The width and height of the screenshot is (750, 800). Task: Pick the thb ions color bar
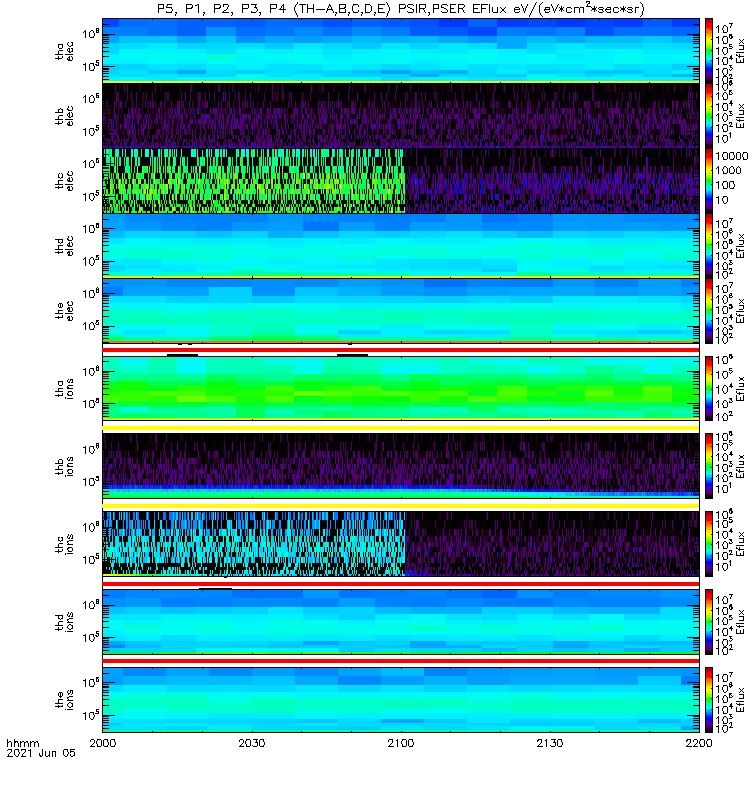point(709,466)
